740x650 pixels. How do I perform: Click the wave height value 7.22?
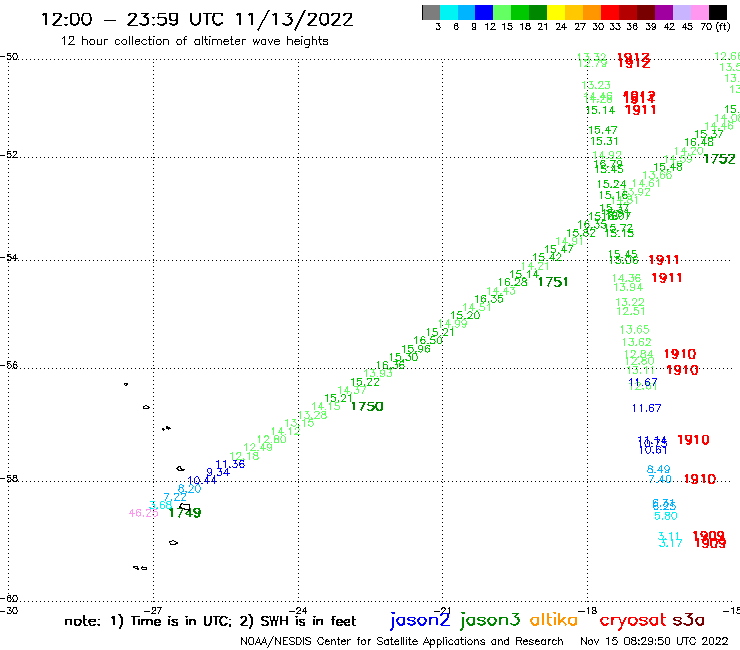point(175,497)
